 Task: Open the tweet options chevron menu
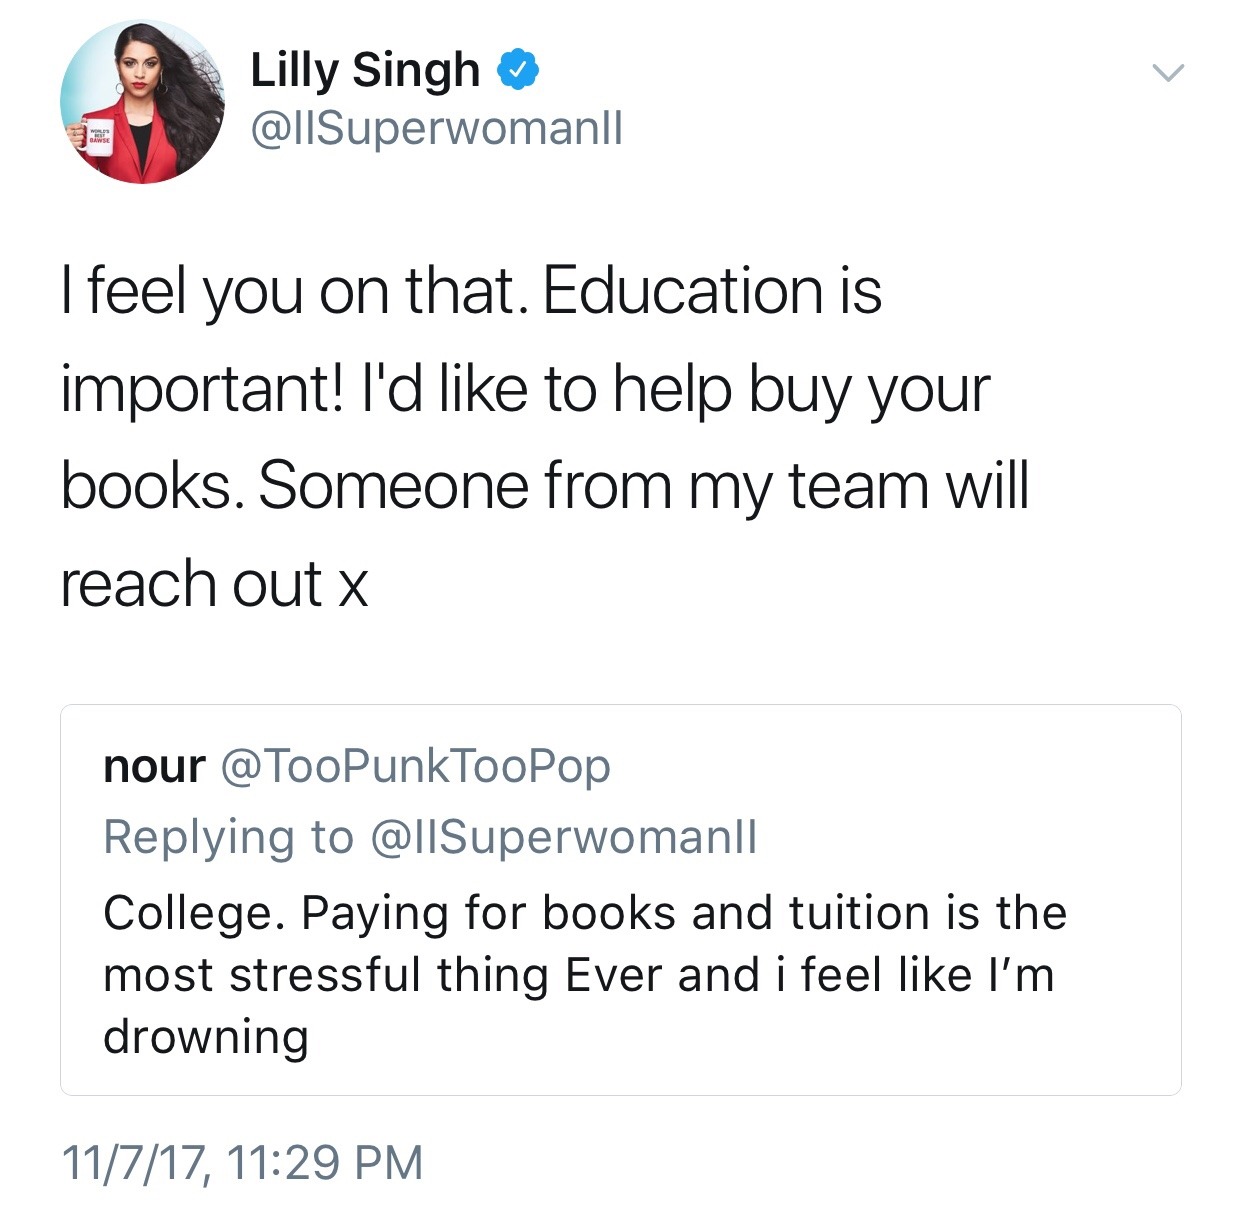(x=1167, y=72)
